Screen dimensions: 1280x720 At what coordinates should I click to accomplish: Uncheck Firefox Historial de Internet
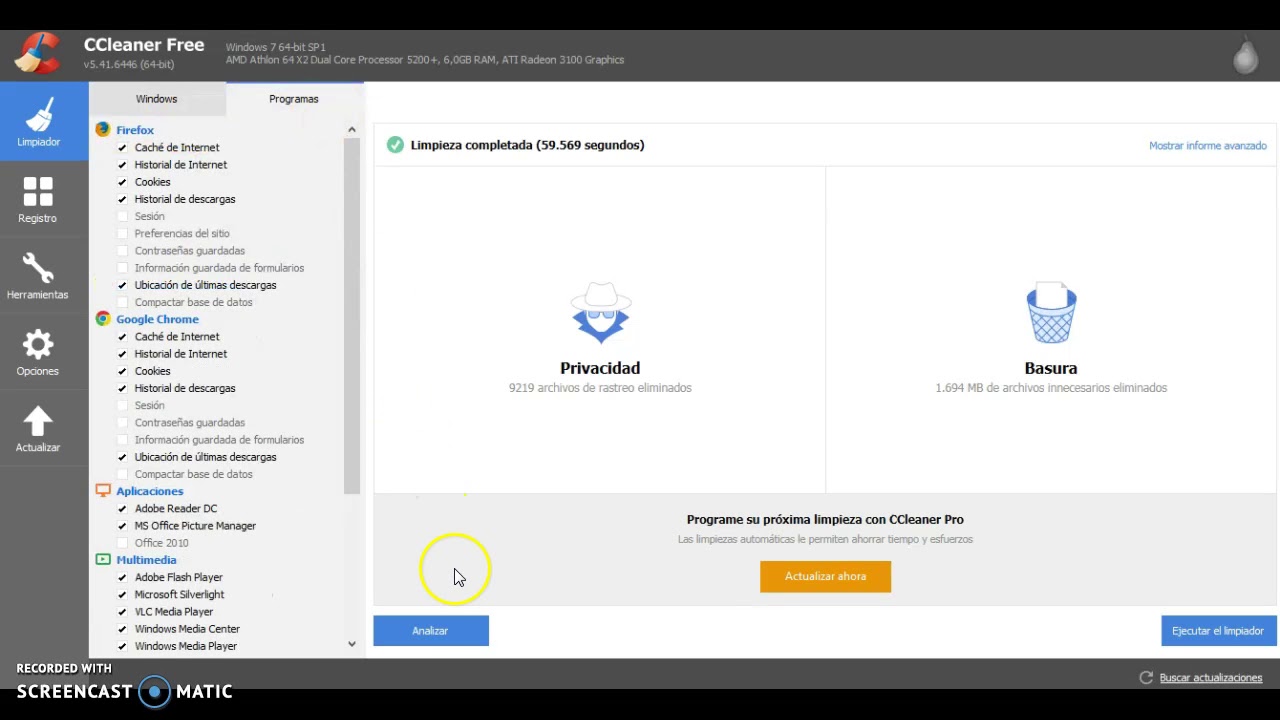point(122,164)
